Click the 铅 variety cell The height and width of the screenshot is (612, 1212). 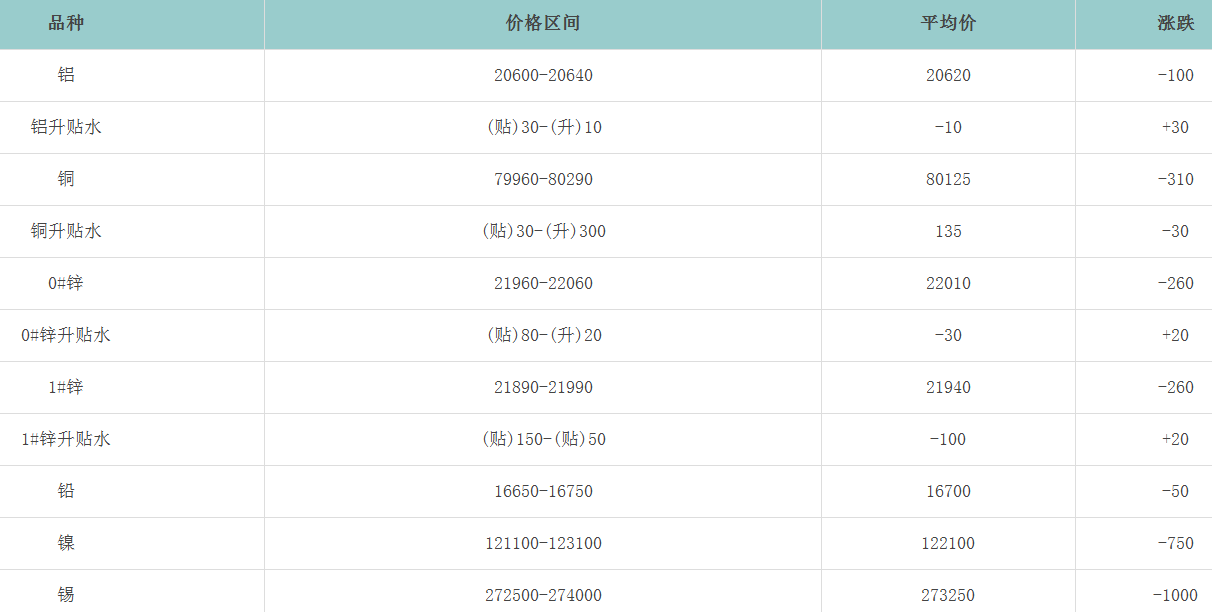click(66, 491)
